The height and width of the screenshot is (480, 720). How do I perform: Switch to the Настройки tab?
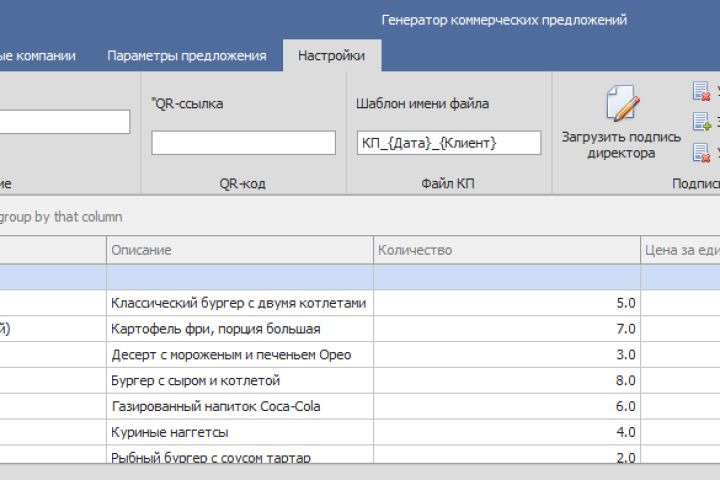tap(331, 56)
